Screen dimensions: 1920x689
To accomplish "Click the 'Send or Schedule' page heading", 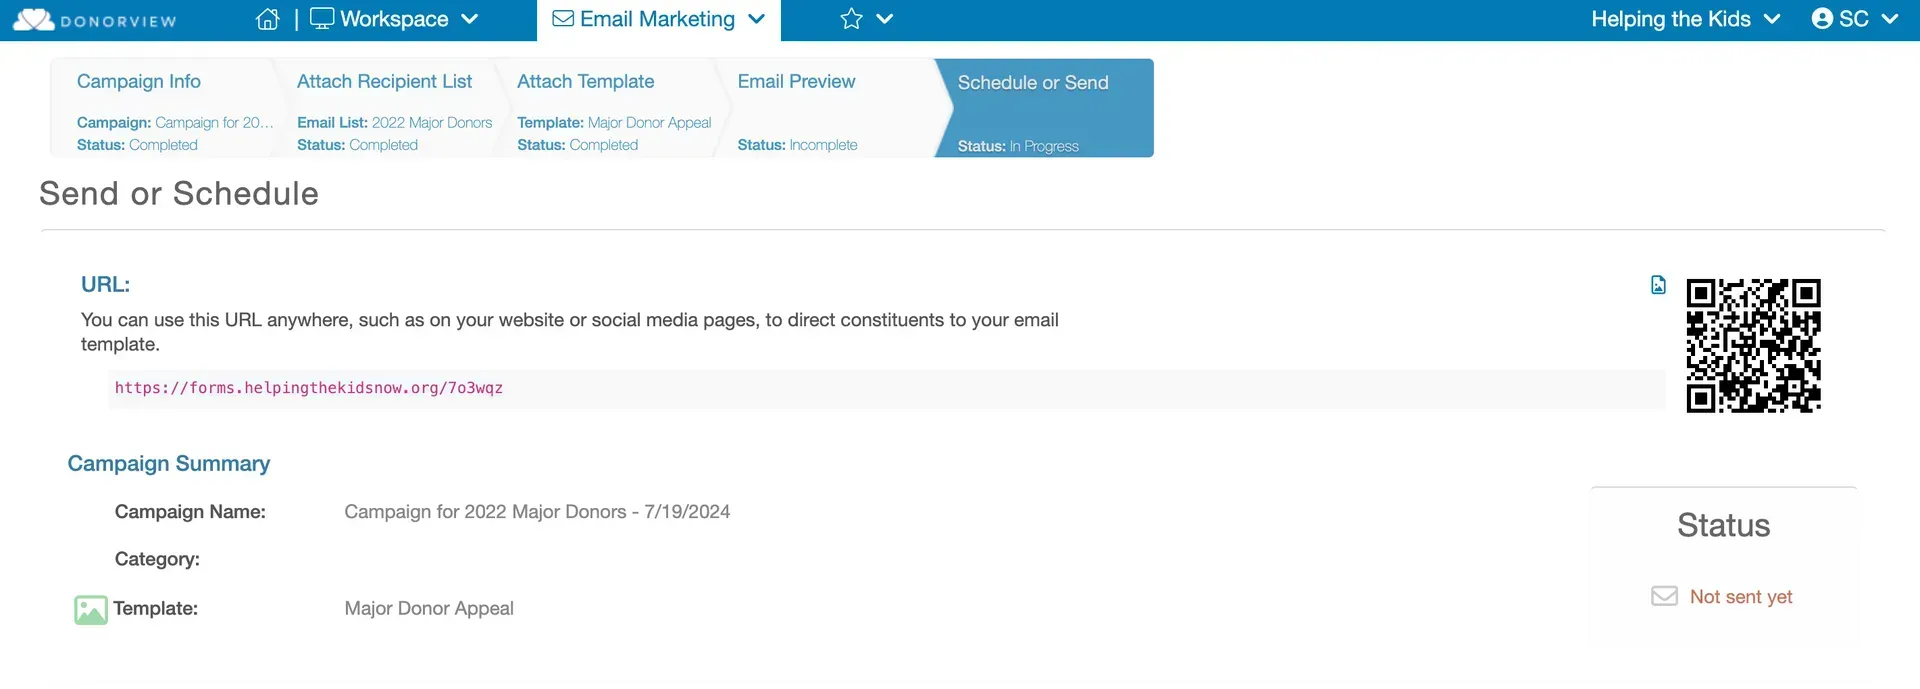I will click(179, 193).
